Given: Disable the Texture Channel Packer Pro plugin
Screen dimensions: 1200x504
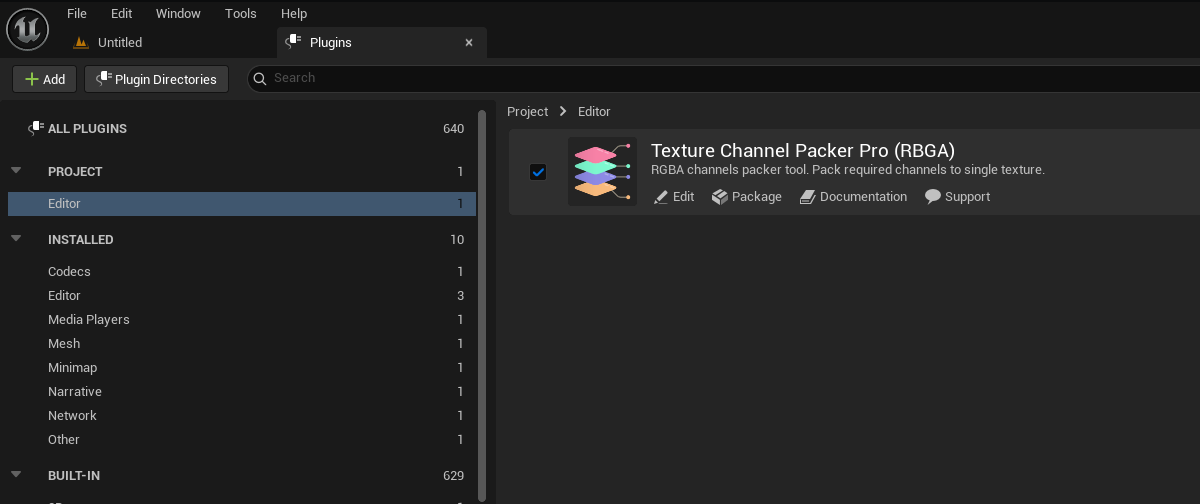Looking at the screenshot, I should [538, 172].
